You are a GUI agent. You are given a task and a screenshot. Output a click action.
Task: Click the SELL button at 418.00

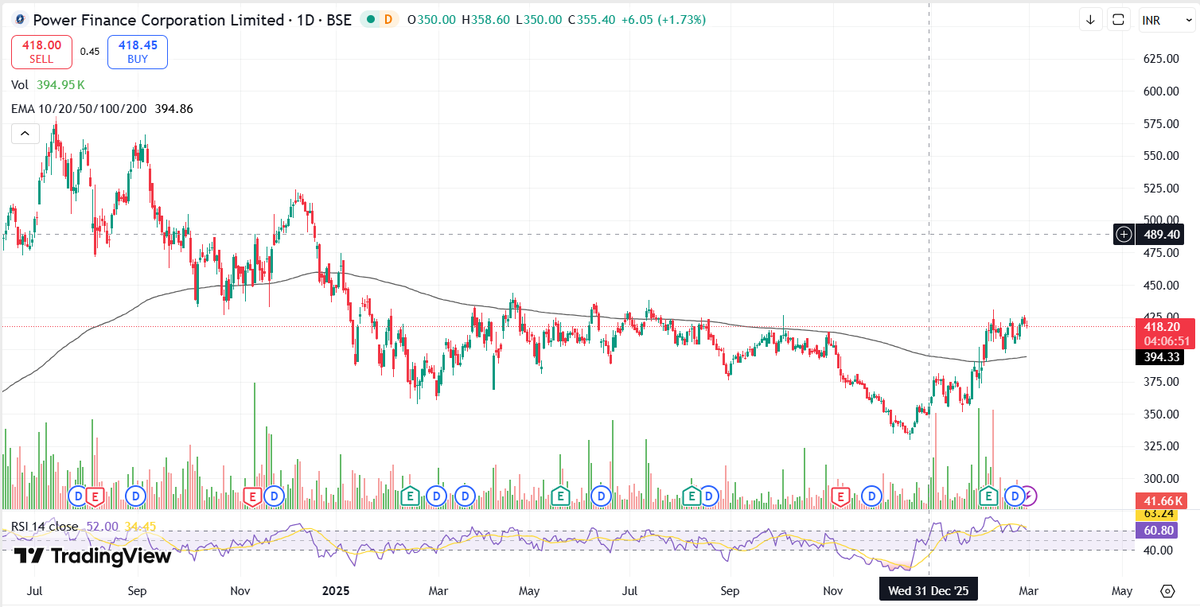[41, 51]
